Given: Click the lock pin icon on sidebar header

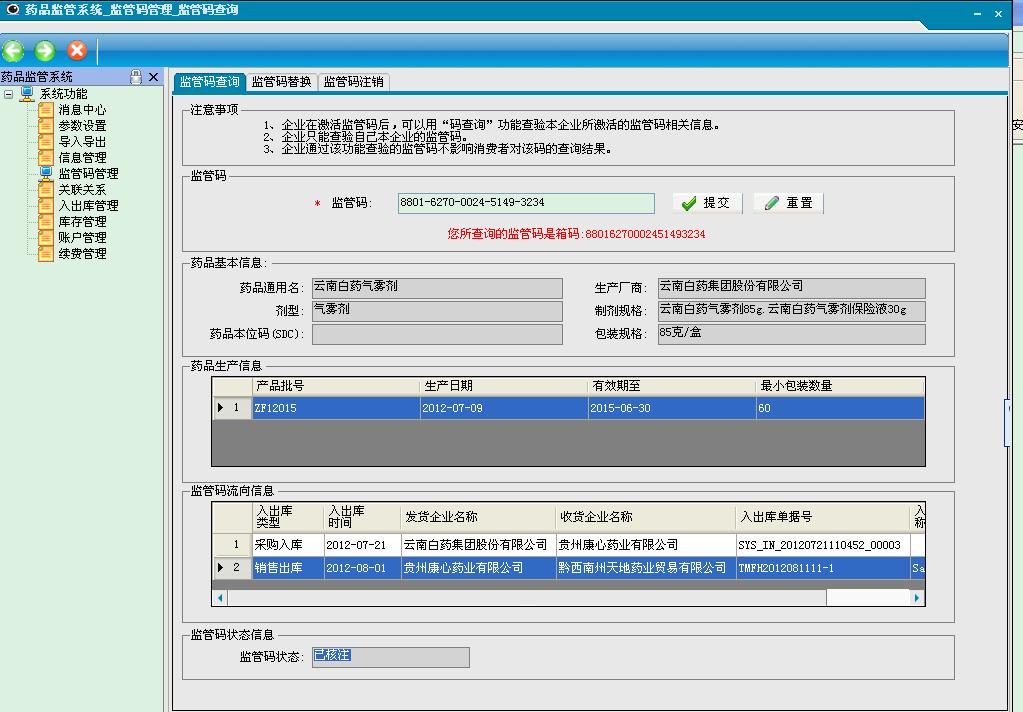Looking at the screenshot, I should pyautogui.click(x=136, y=77).
